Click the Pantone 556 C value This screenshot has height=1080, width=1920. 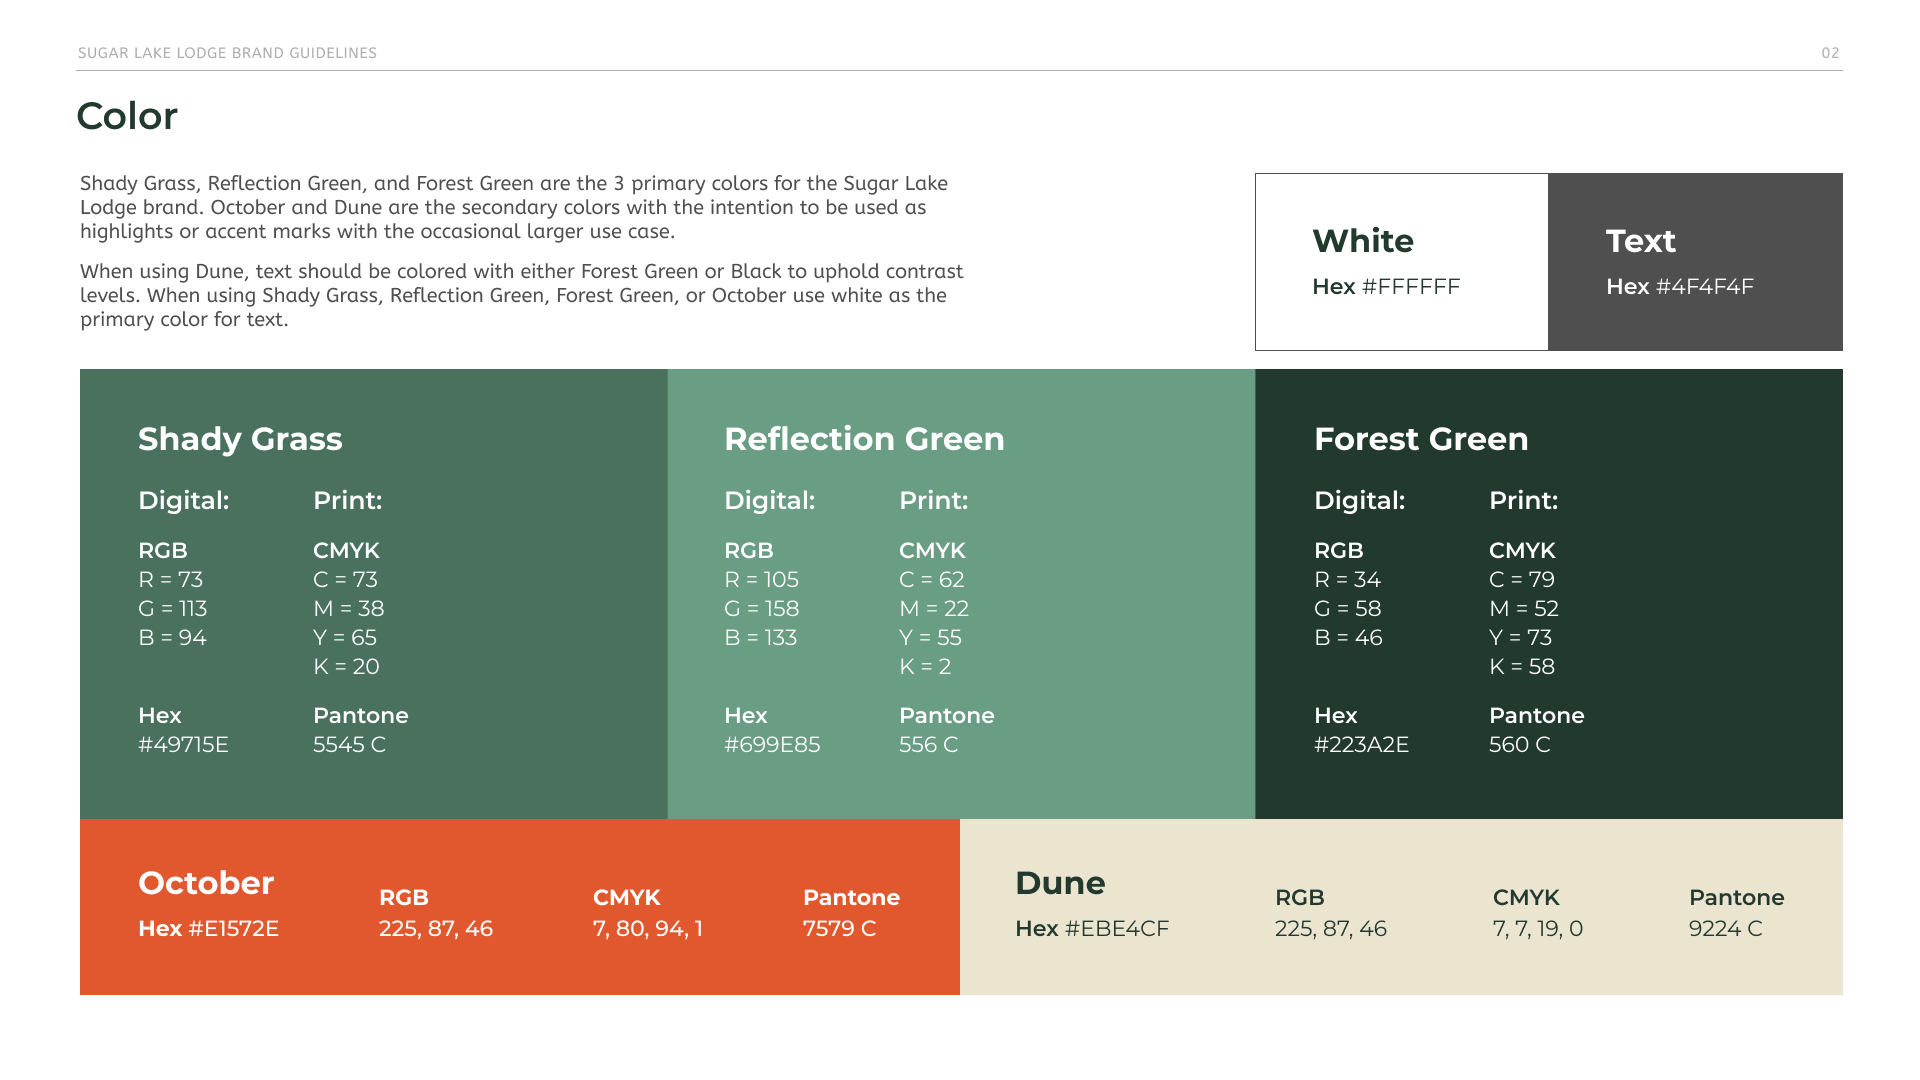pyautogui.click(x=928, y=745)
